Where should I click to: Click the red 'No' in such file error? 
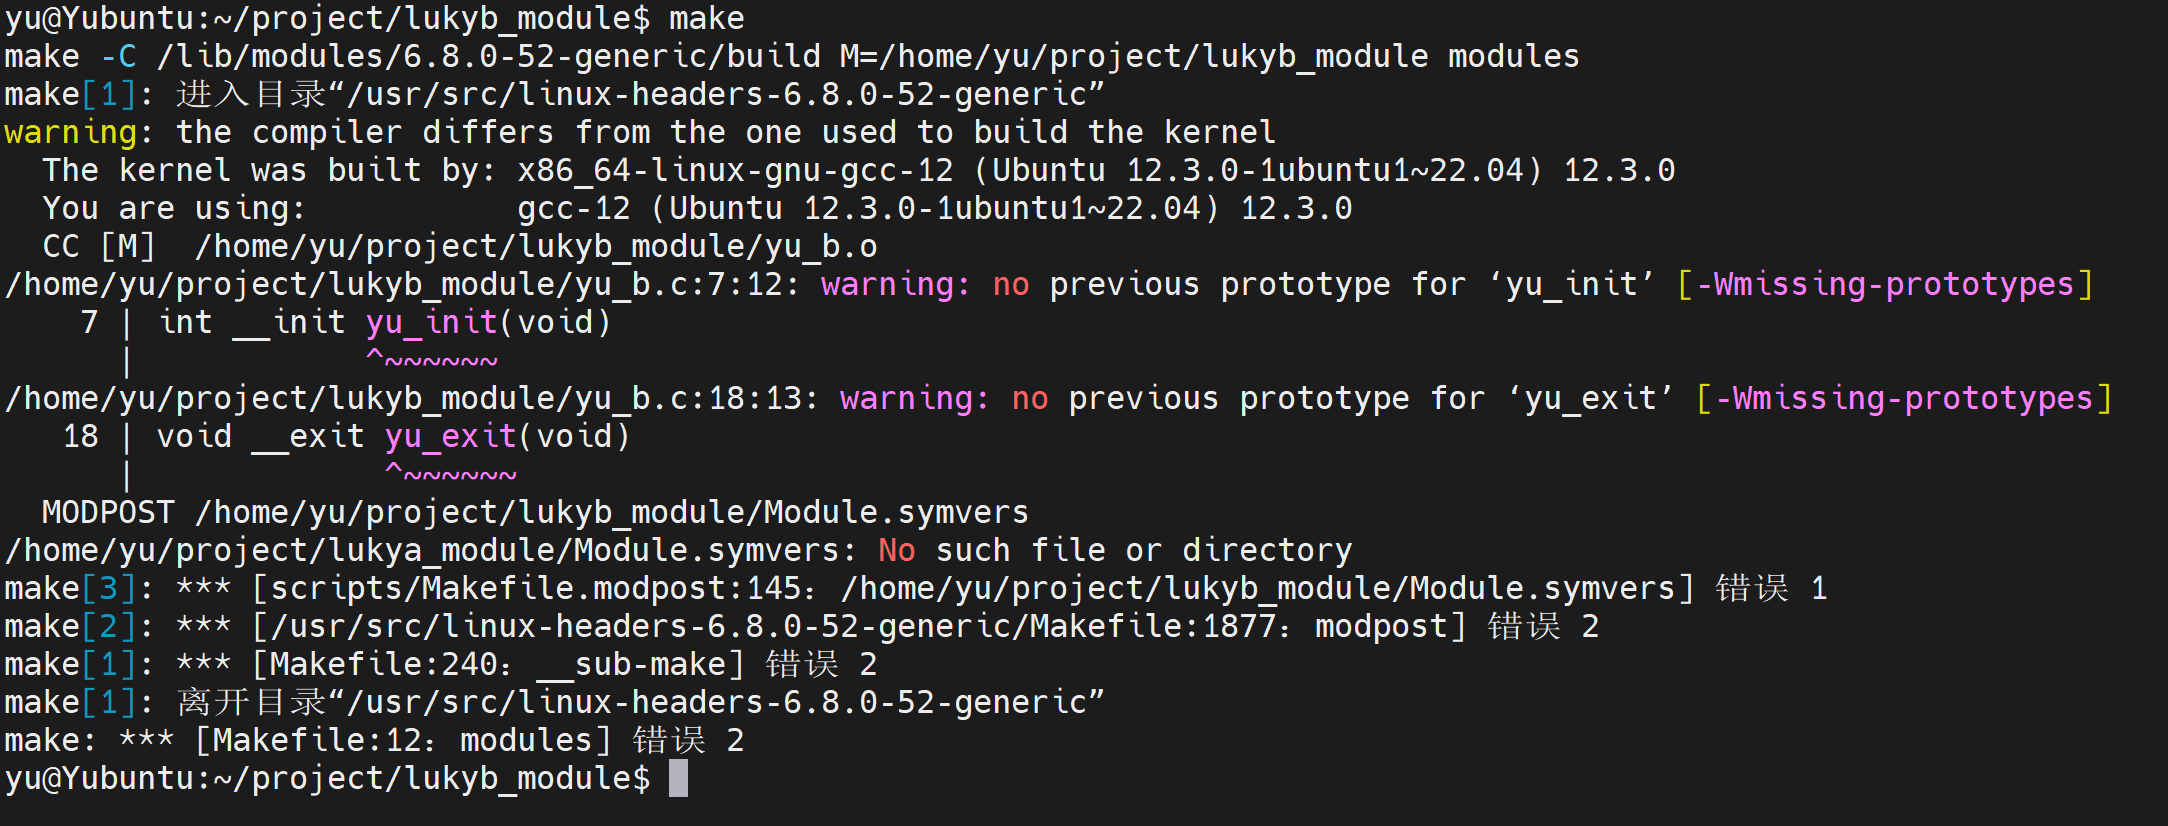click(x=897, y=550)
